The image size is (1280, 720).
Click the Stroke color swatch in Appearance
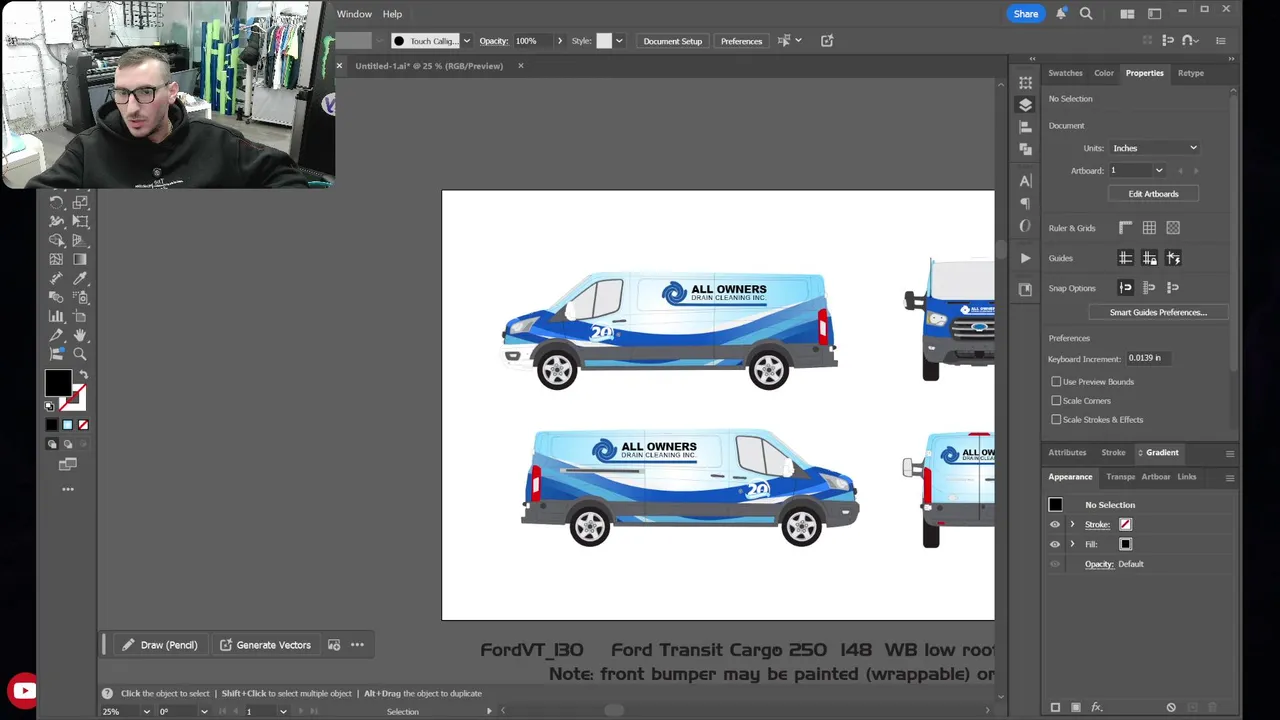pos(1125,525)
